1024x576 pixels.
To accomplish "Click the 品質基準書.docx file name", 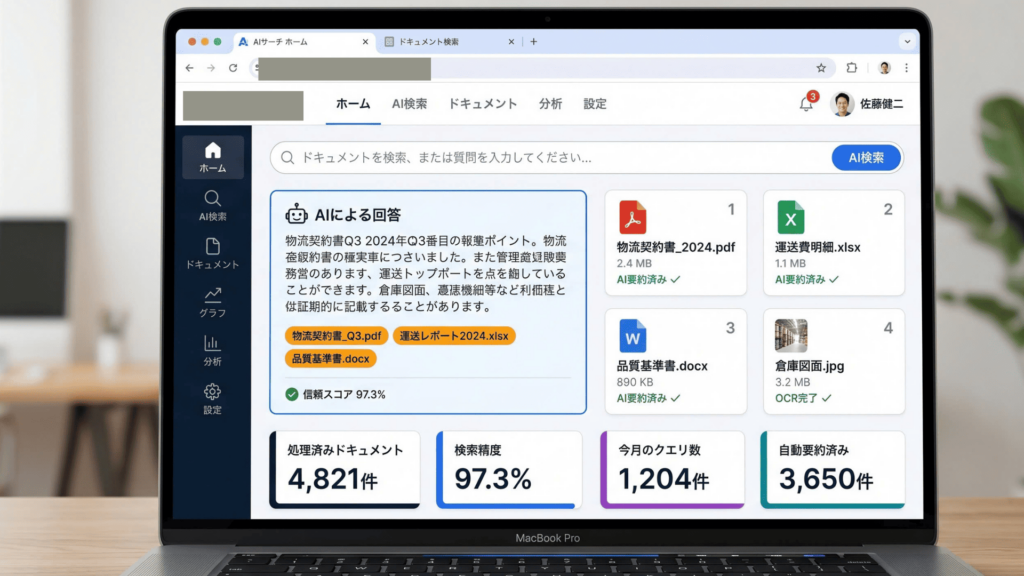I will pyautogui.click(x=662, y=366).
